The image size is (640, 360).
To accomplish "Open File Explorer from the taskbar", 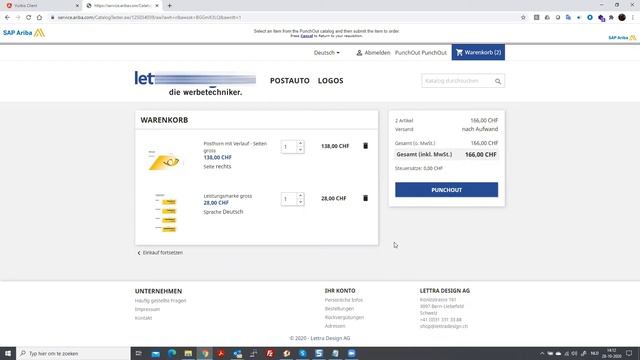I will click(x=188, y=353).
